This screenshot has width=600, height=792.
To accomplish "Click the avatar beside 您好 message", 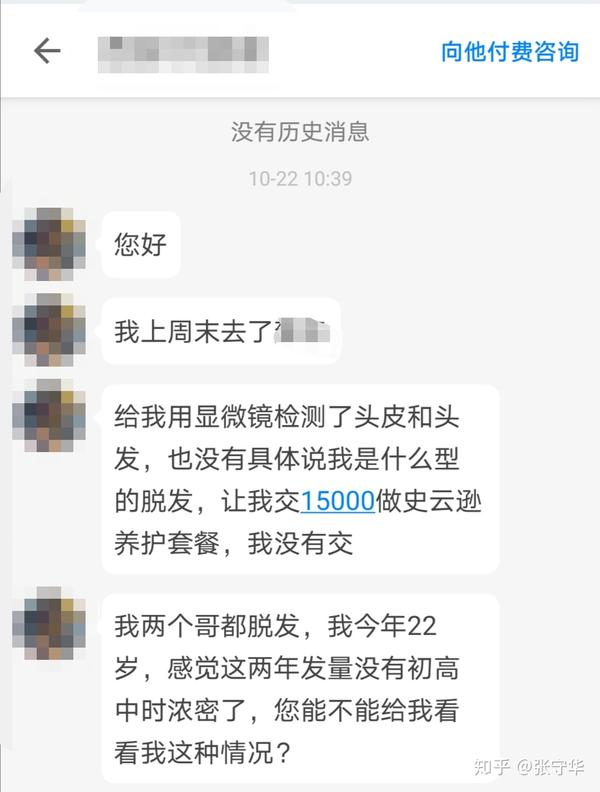I will (49, 244).
